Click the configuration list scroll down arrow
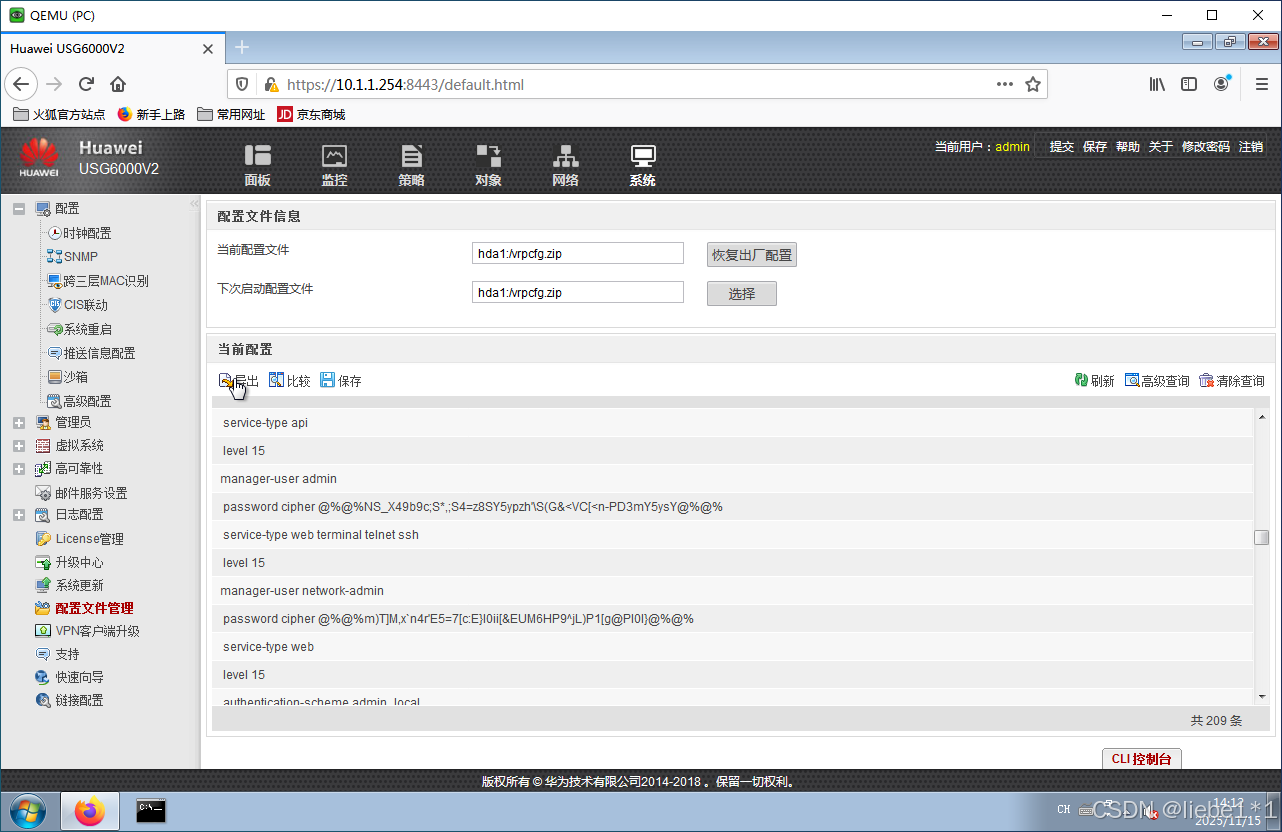The width and height of the screenshot is (1282, 832). click(1262, 696)
